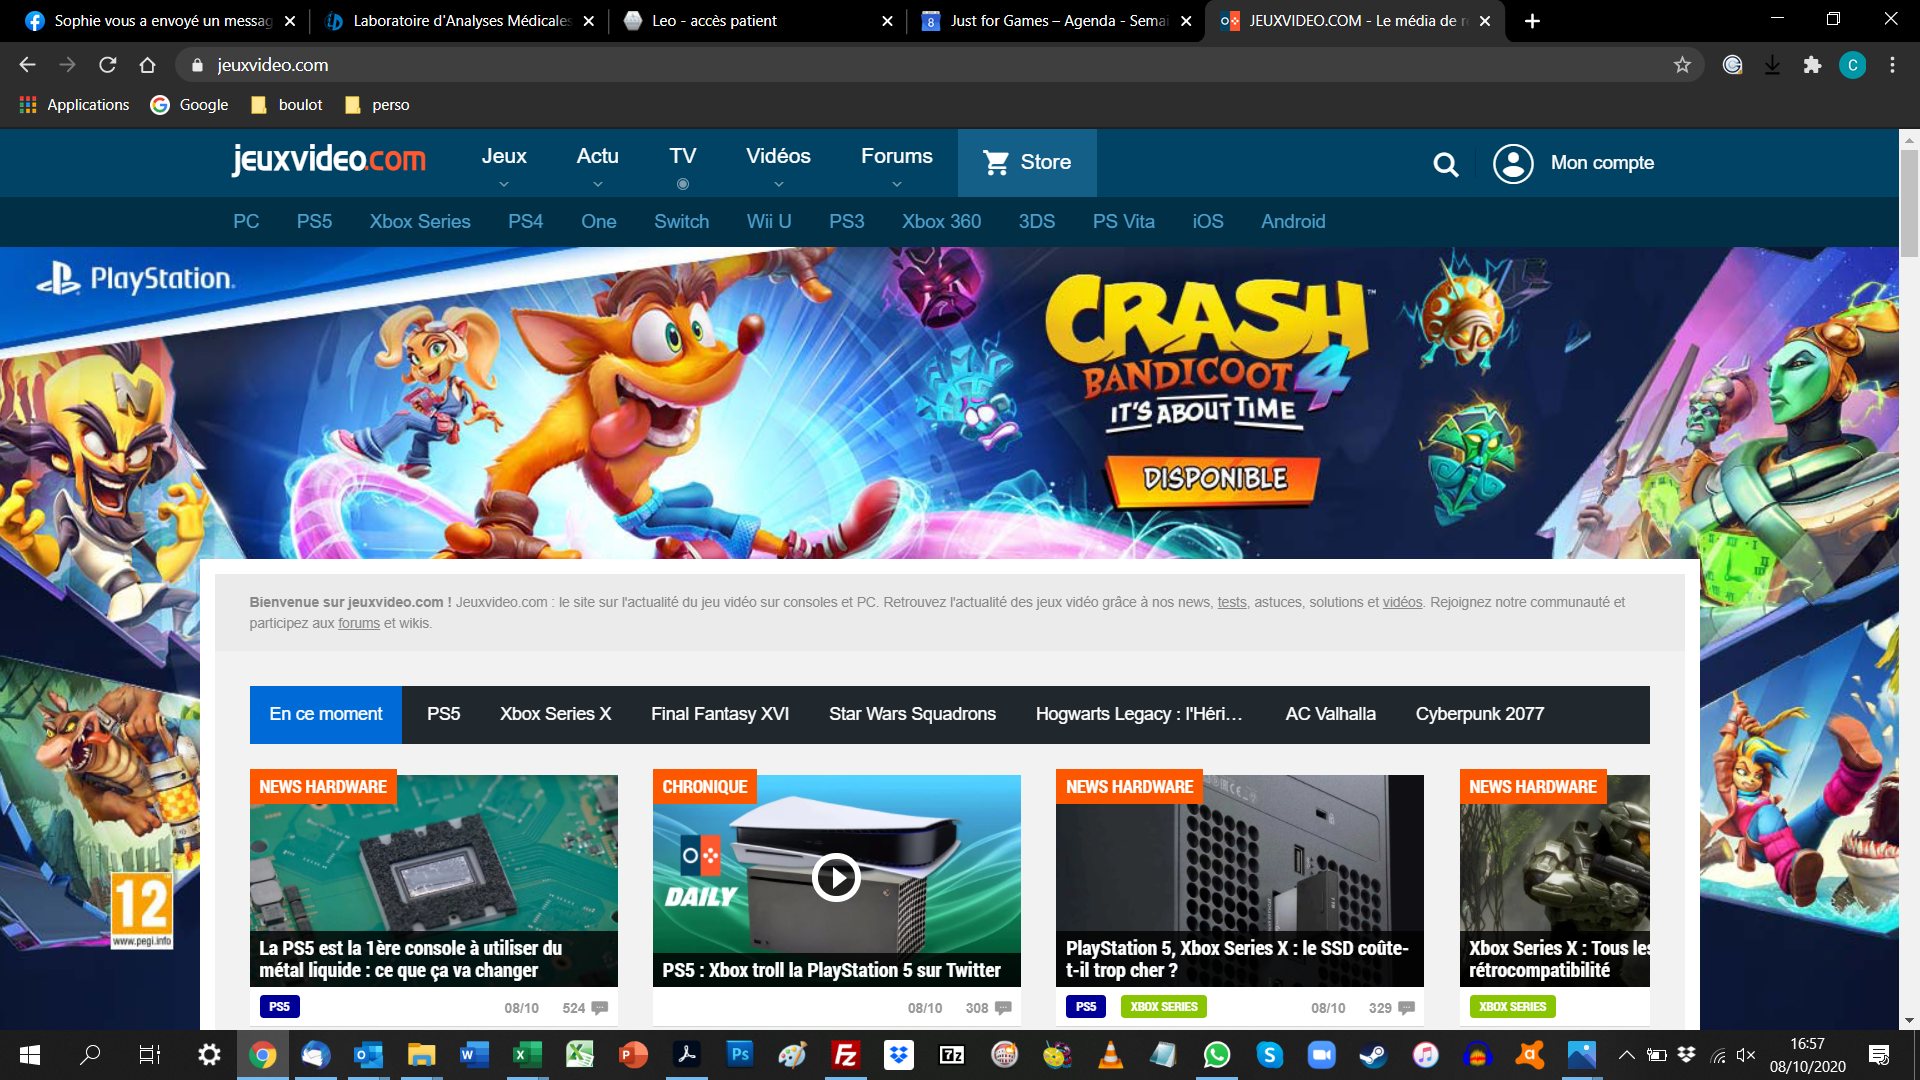This screenshot has height=1080, width=1920.
Task: Click the address bar showing jeuxvideo.com
Action: [x=900, y=65]
